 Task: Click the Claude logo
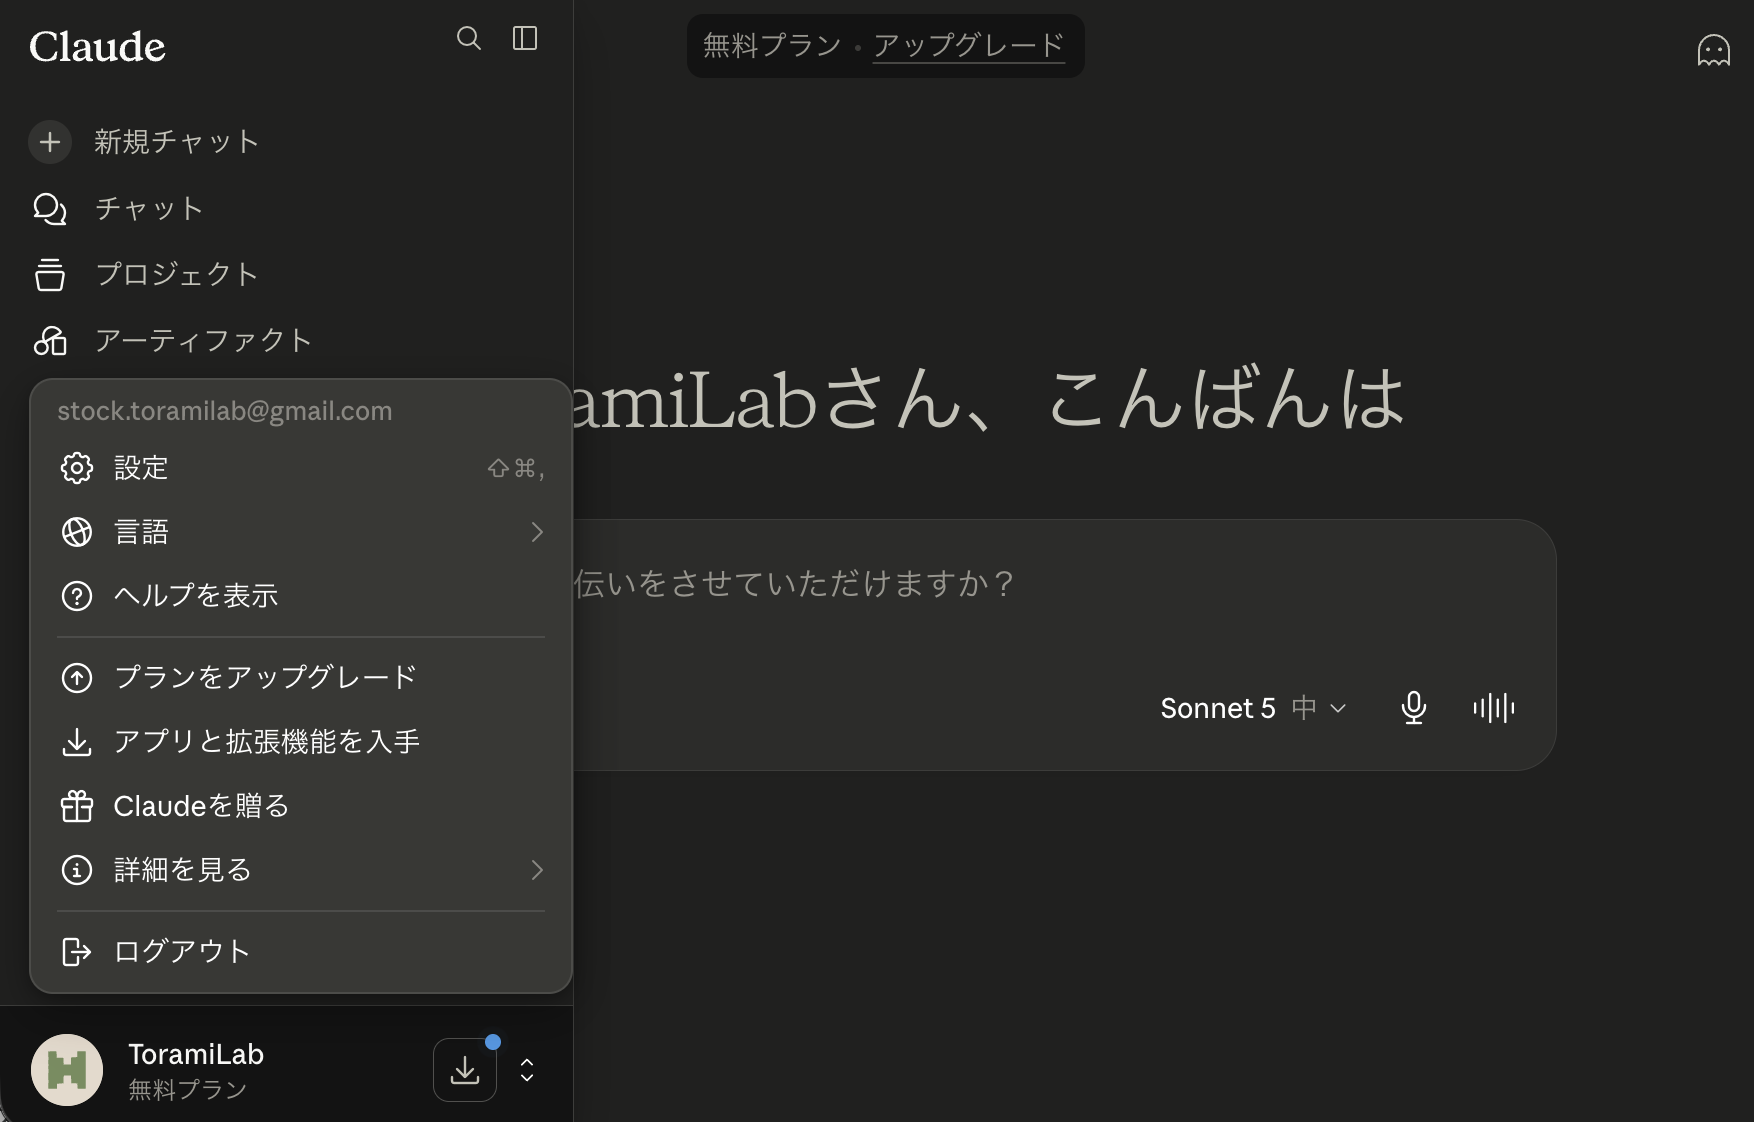(97, 46)
